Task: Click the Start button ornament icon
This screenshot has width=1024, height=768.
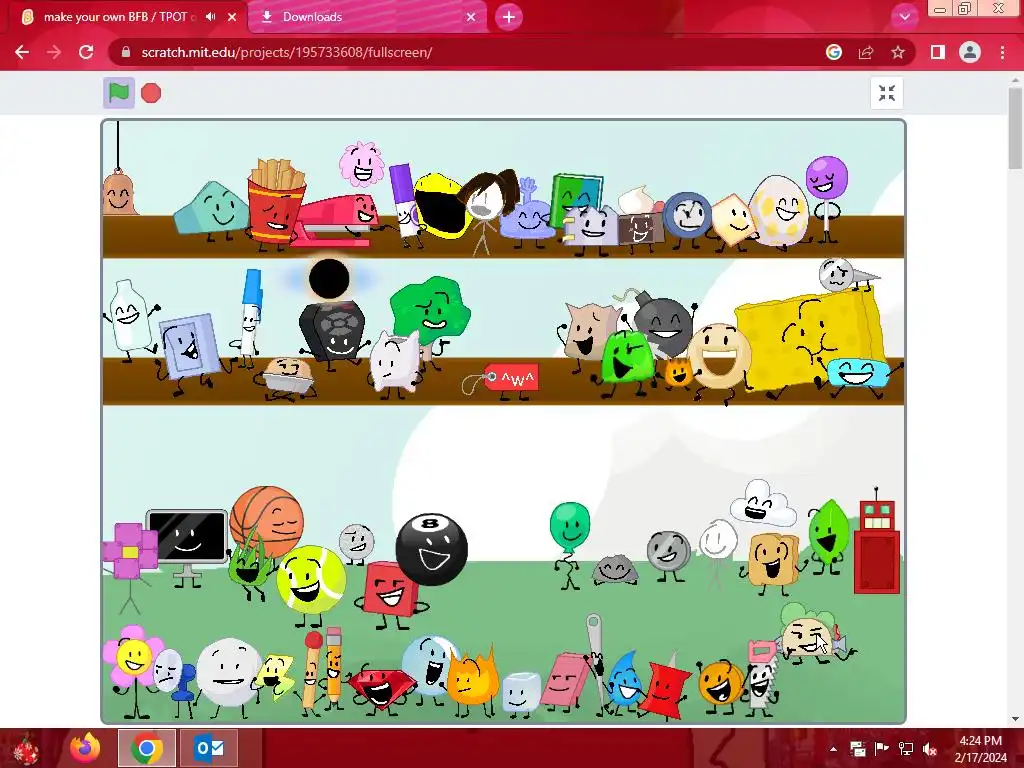Action: (26, 748)
